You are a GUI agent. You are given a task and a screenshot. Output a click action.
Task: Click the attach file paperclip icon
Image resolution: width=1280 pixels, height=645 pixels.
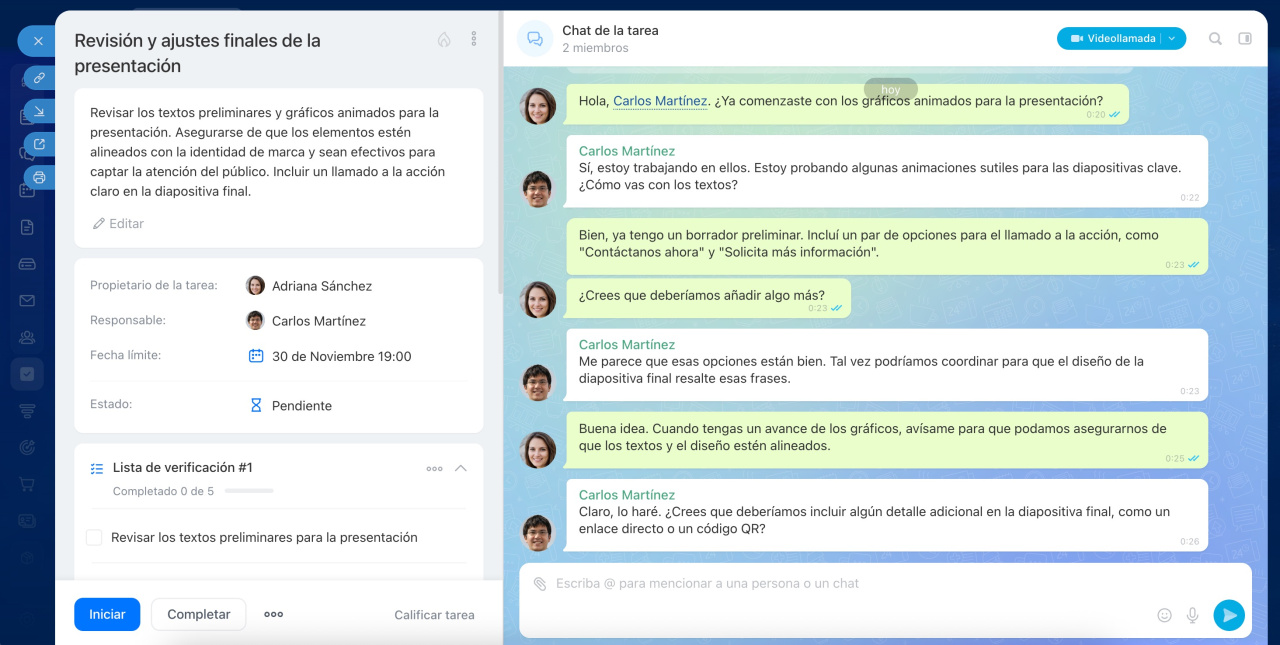(x=540, y=584)
